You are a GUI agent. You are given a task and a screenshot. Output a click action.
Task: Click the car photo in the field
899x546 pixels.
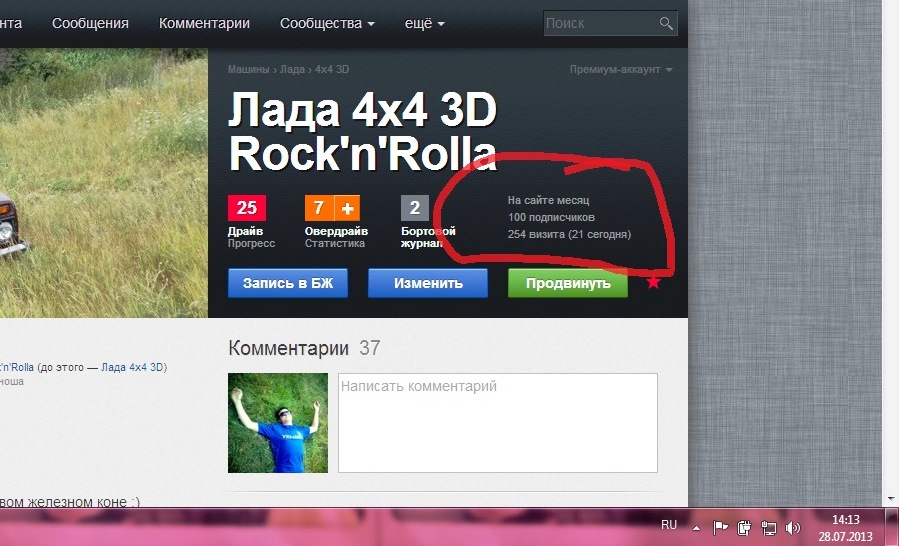click(x=104, y=183)
